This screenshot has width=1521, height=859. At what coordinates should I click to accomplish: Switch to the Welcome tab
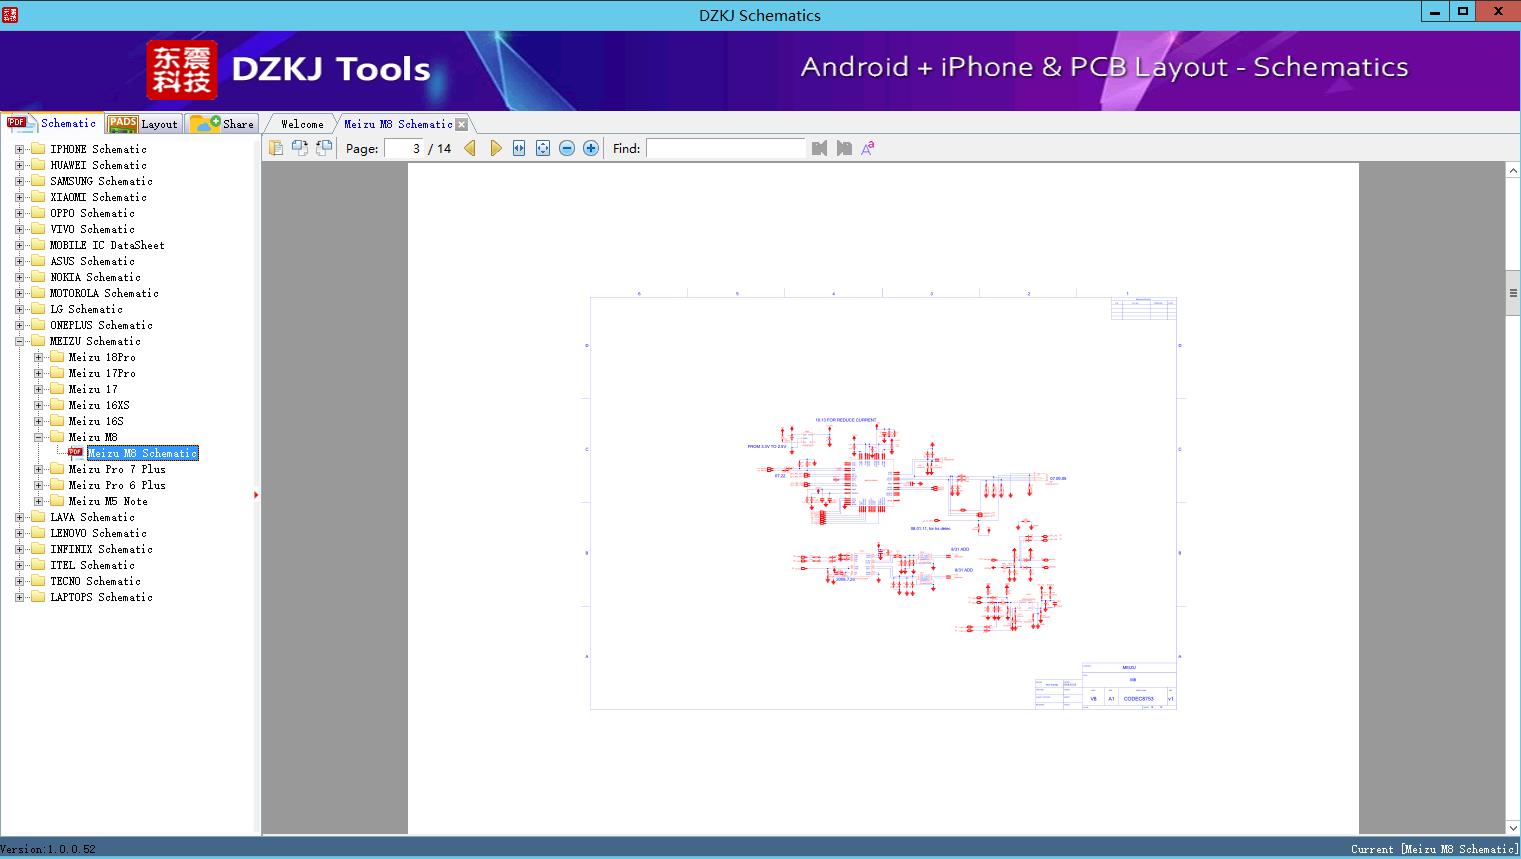click(300, 124)
